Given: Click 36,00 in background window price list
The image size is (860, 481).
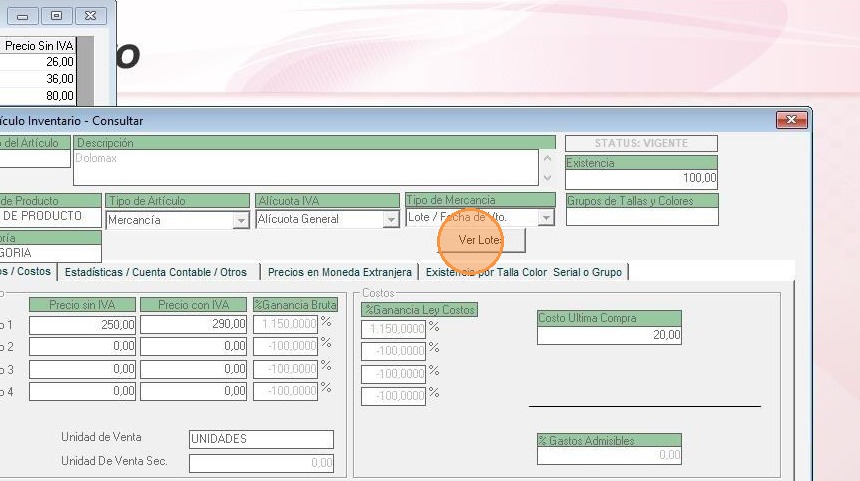Looking at the screenshot, I should (x=60, y=78).
